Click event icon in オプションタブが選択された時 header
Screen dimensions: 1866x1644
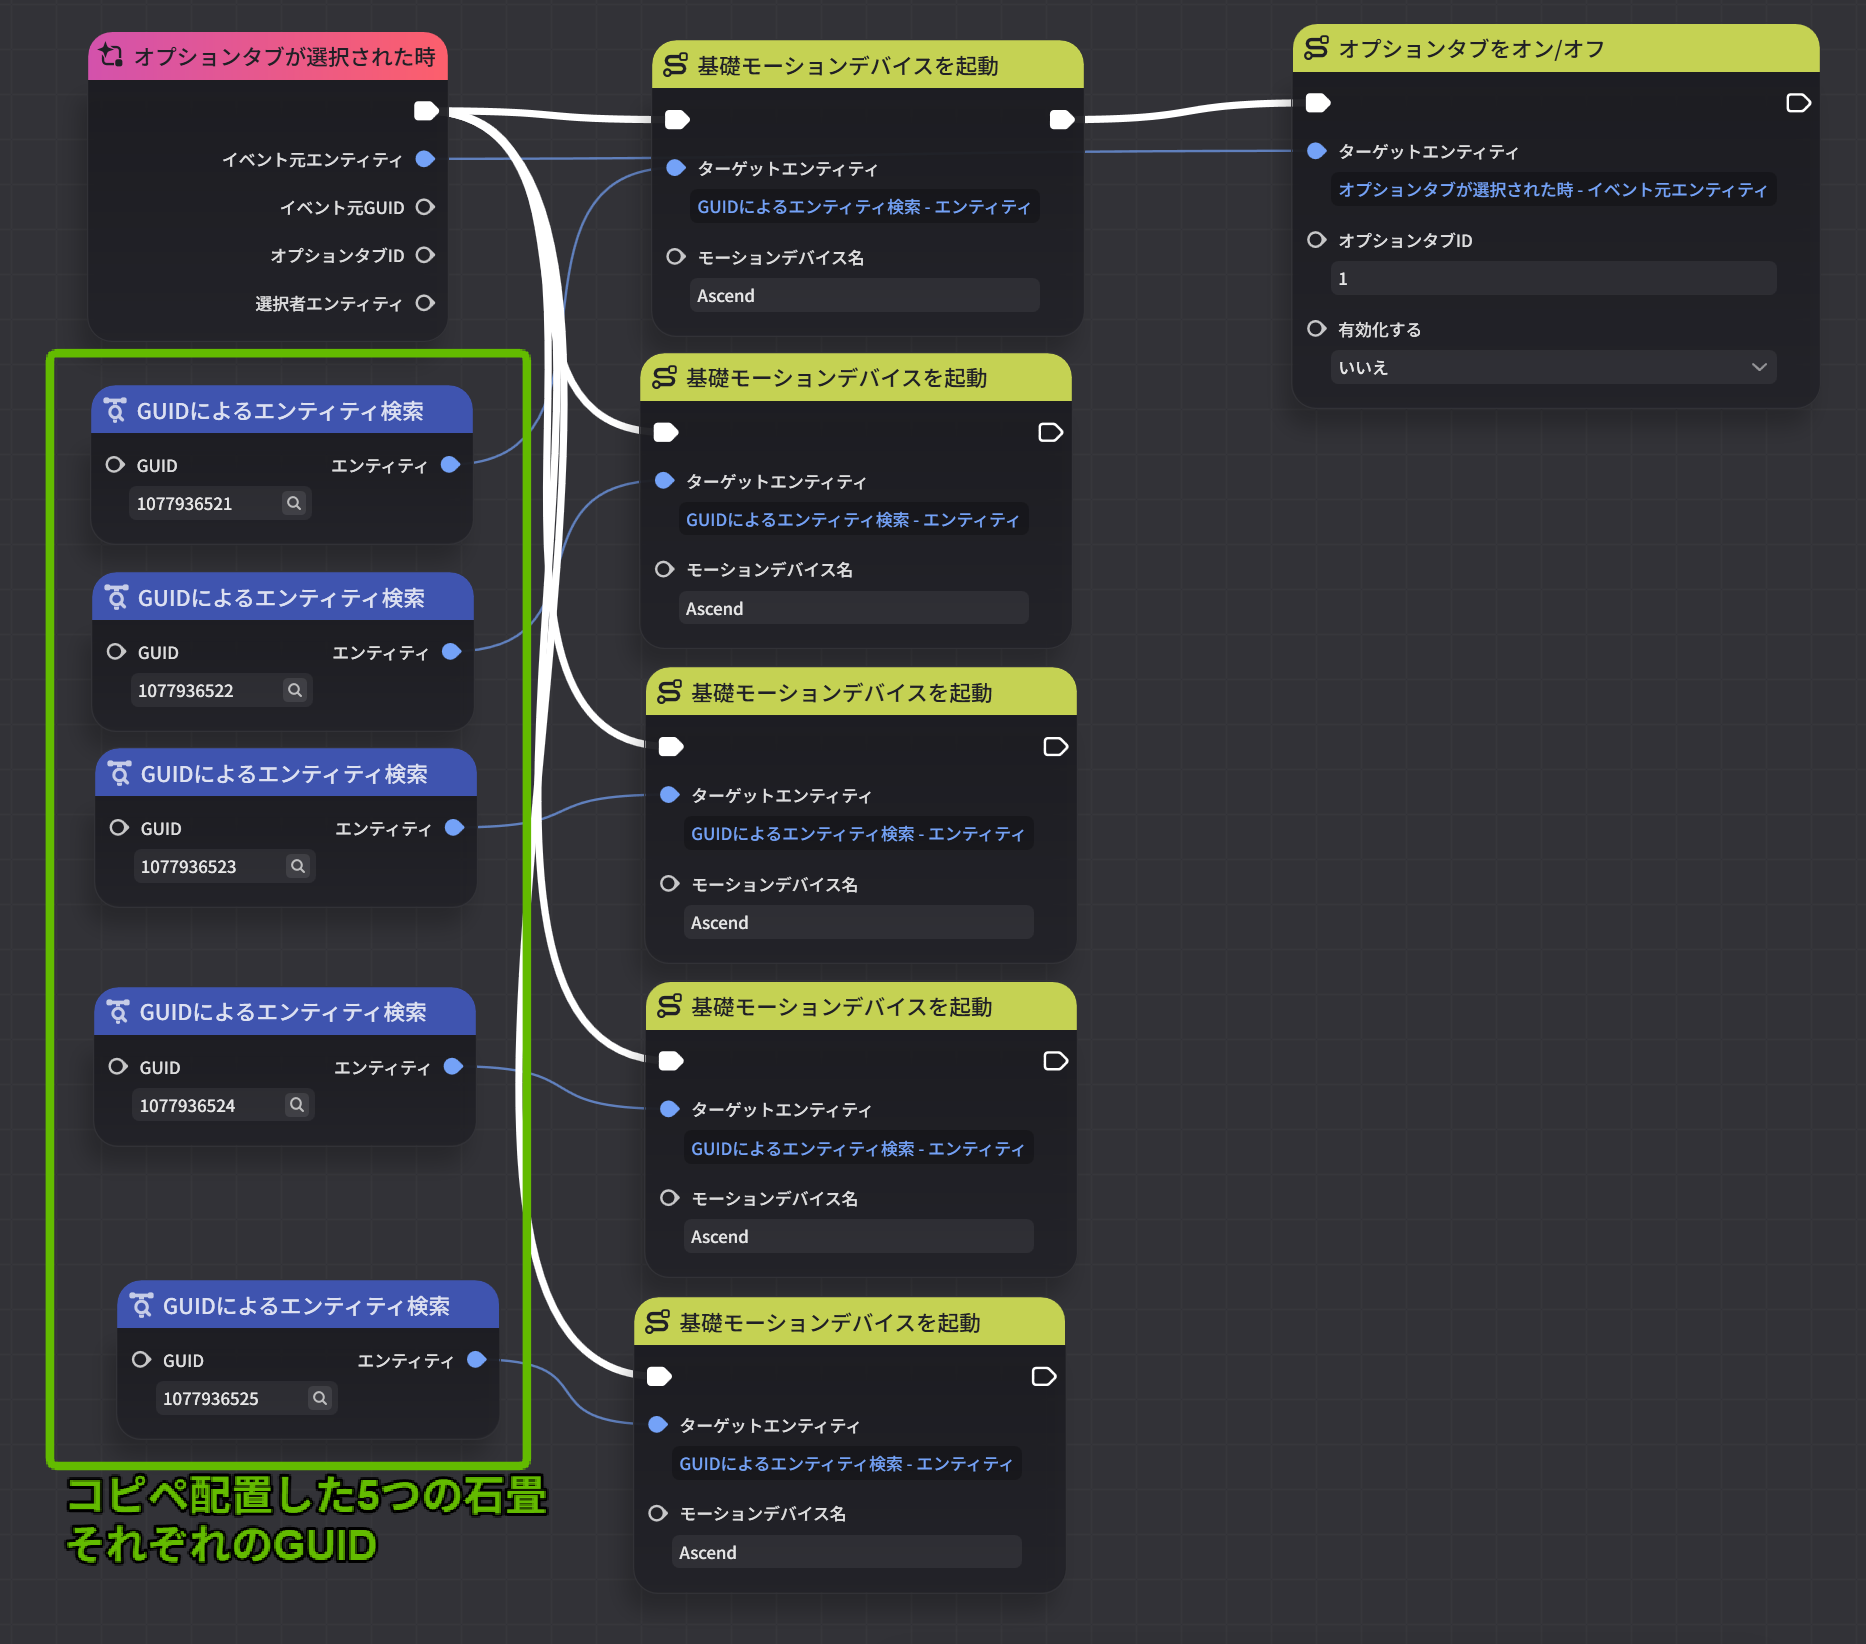point(112,56)
